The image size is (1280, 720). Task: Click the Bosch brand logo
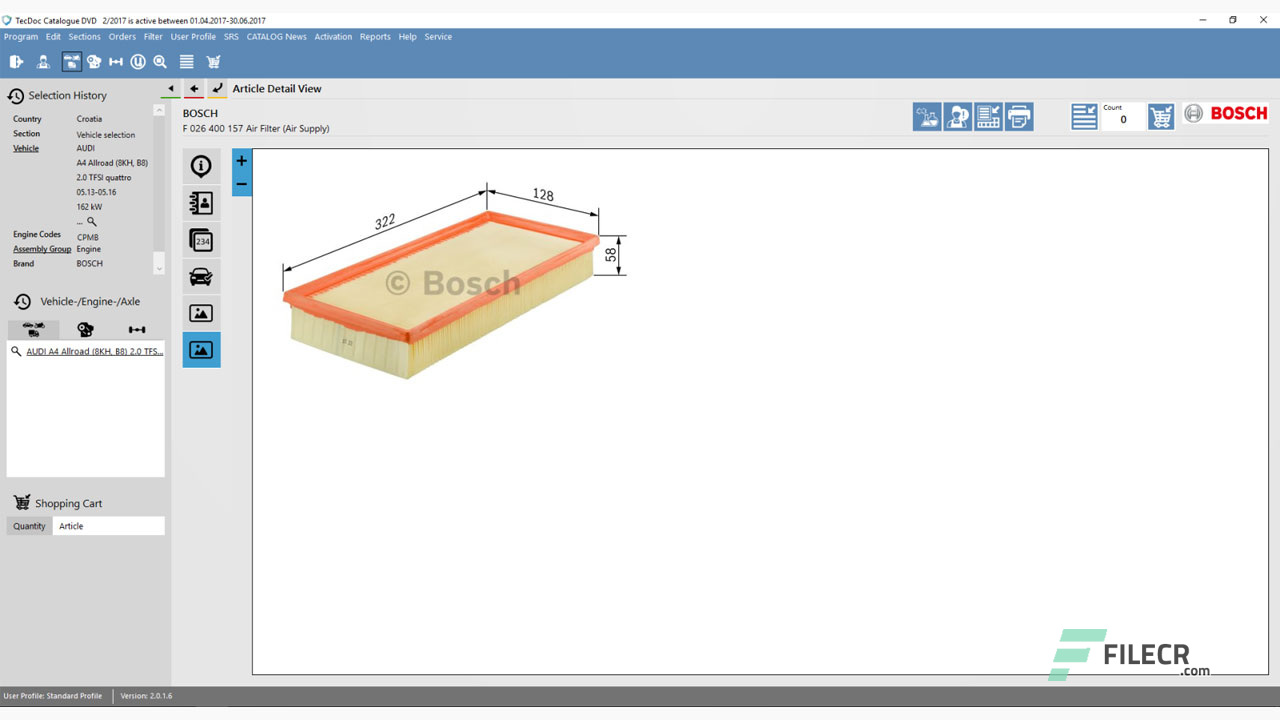1225,114
